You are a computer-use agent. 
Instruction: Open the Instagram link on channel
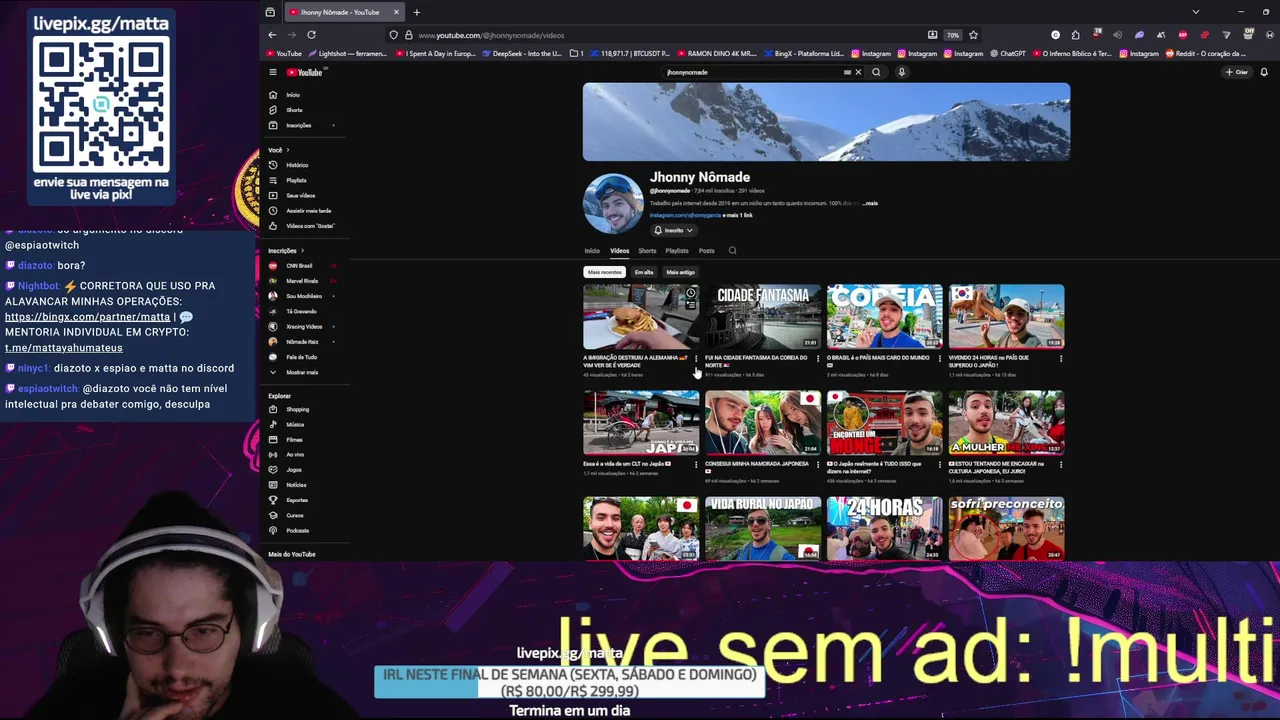coord(685,215)
